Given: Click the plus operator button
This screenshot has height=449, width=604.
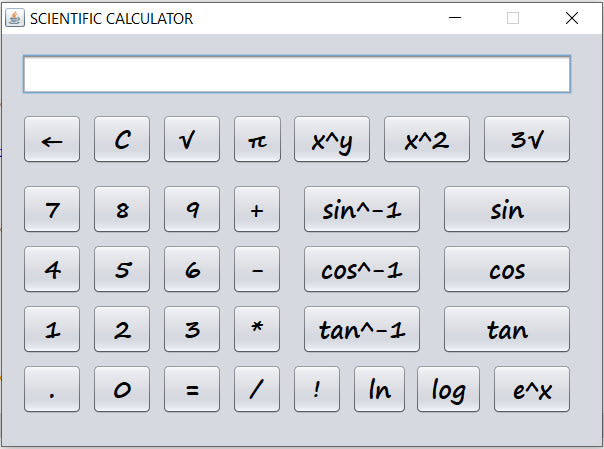Looking at the screenshot, I should coord(257,209).
